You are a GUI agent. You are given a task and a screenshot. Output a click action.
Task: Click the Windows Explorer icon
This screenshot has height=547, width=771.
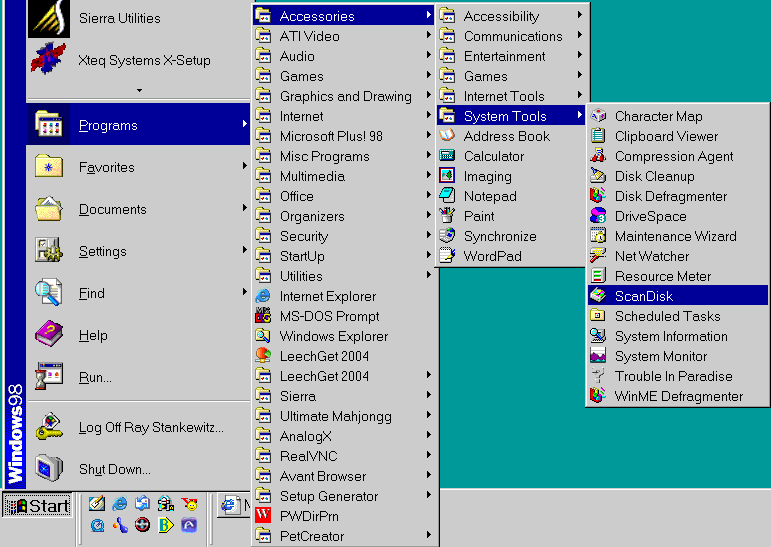pyautogui.click(x=263, y=336)
